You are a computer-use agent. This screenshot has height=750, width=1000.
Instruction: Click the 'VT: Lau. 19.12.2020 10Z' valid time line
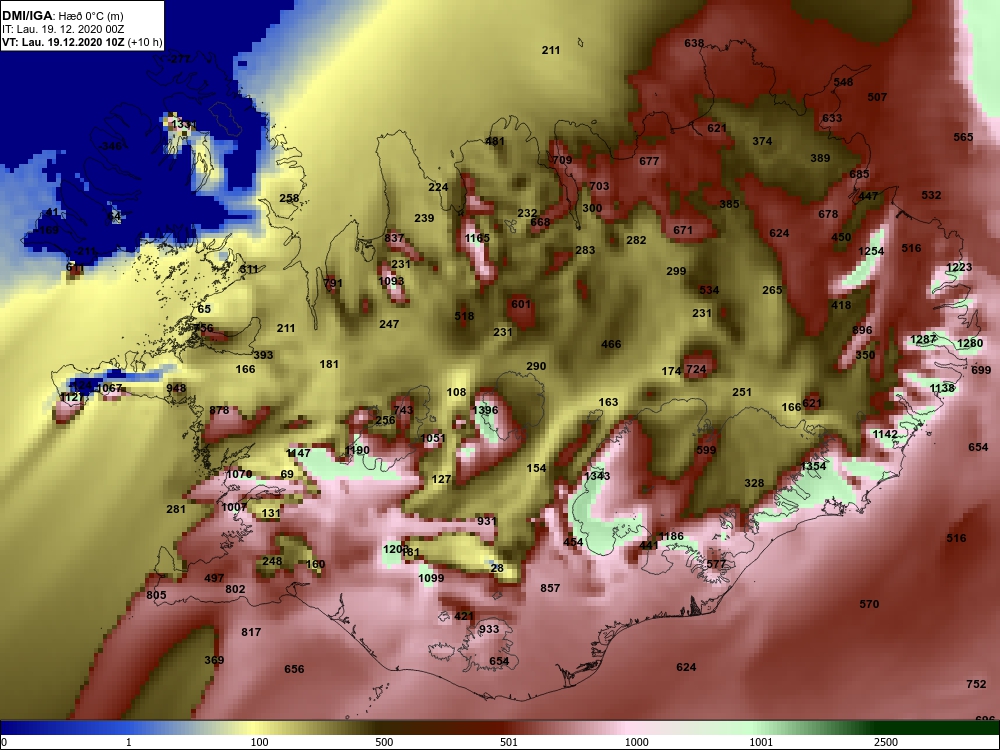pyautogui.click(x=63, y=43)
